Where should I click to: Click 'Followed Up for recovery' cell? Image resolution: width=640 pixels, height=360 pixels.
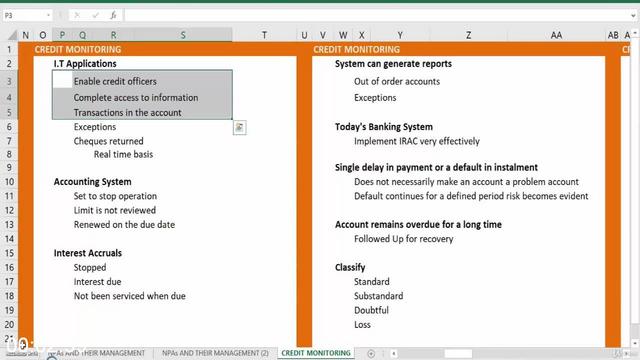pos(403,239)
